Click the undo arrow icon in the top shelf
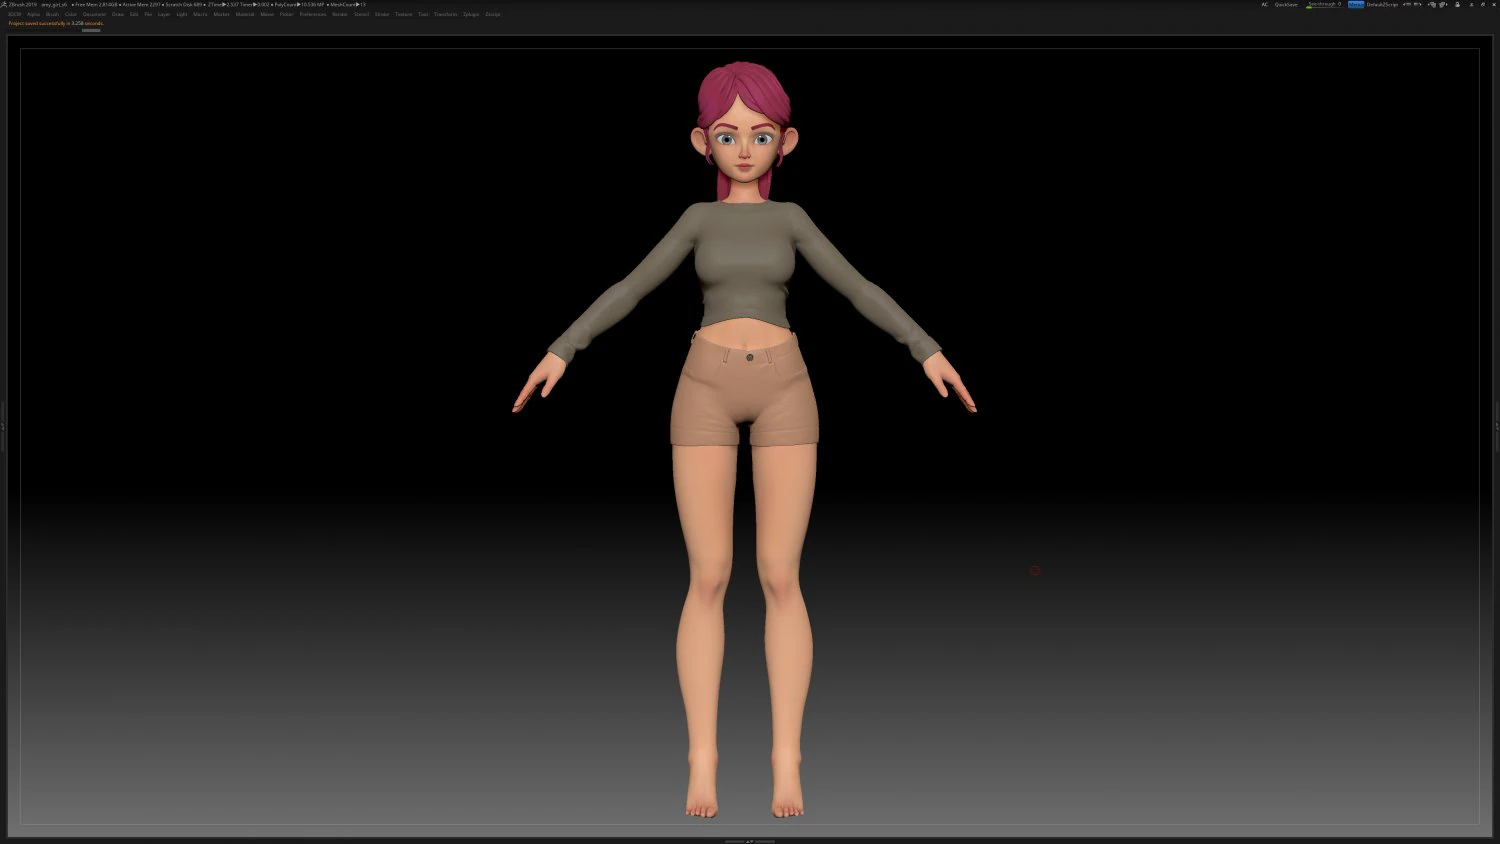This screenshot has height=844, width=1500. [1407, 4]
